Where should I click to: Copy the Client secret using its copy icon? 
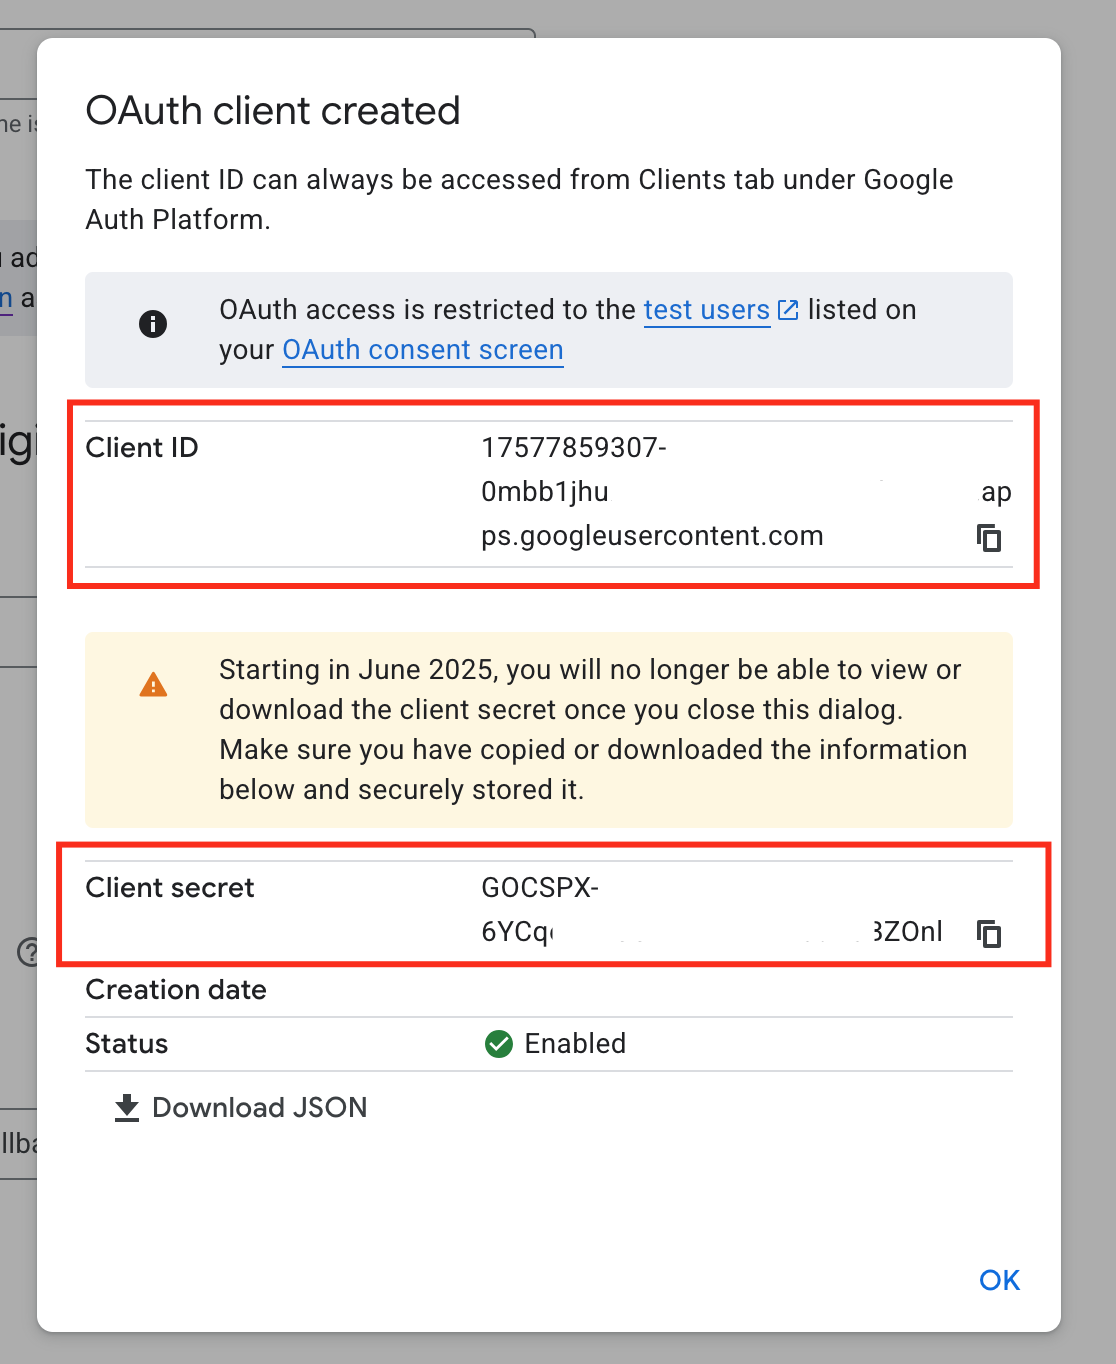pyautogui.click(x=988, y=933)
